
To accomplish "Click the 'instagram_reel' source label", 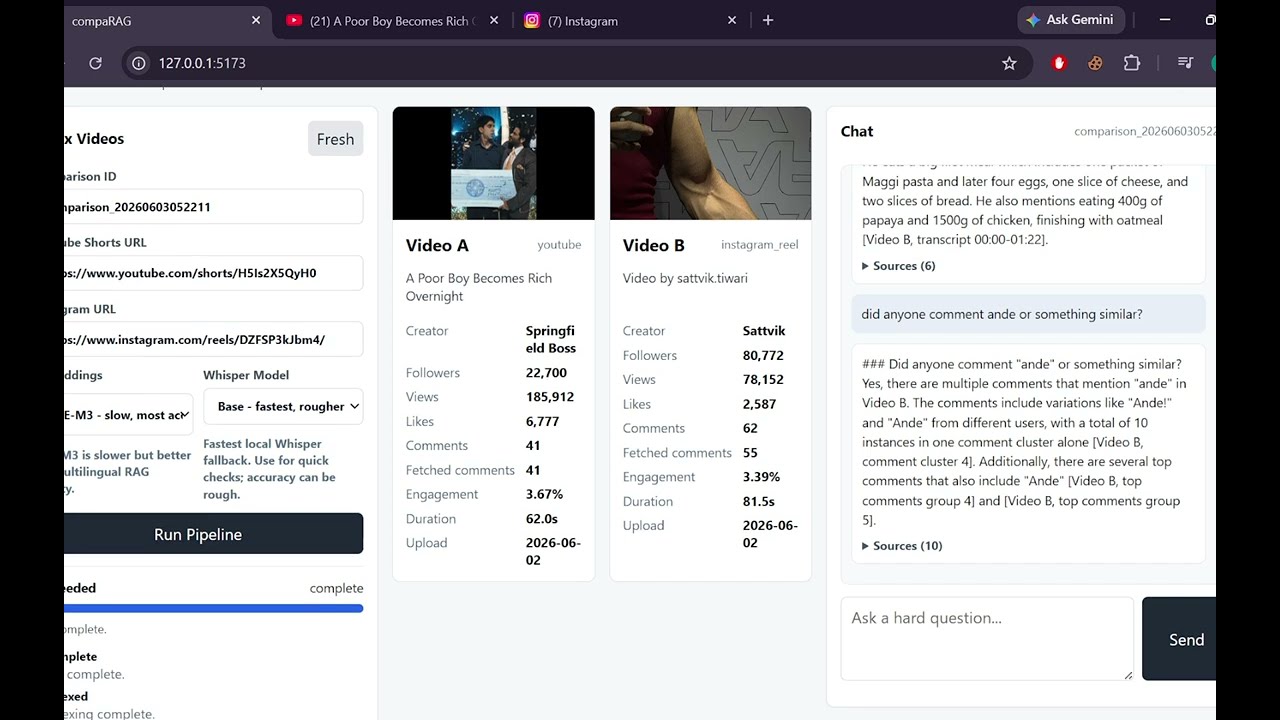I will pos(760,245).
